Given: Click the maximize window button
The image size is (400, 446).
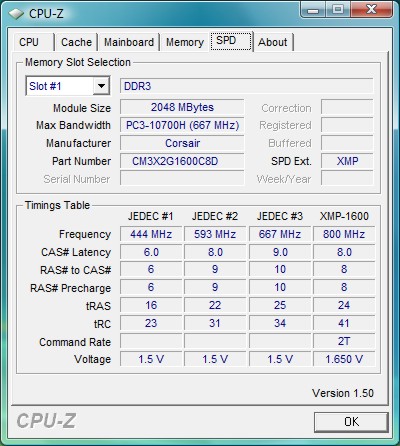Looking at the screenshot, I should coord(337,10).
